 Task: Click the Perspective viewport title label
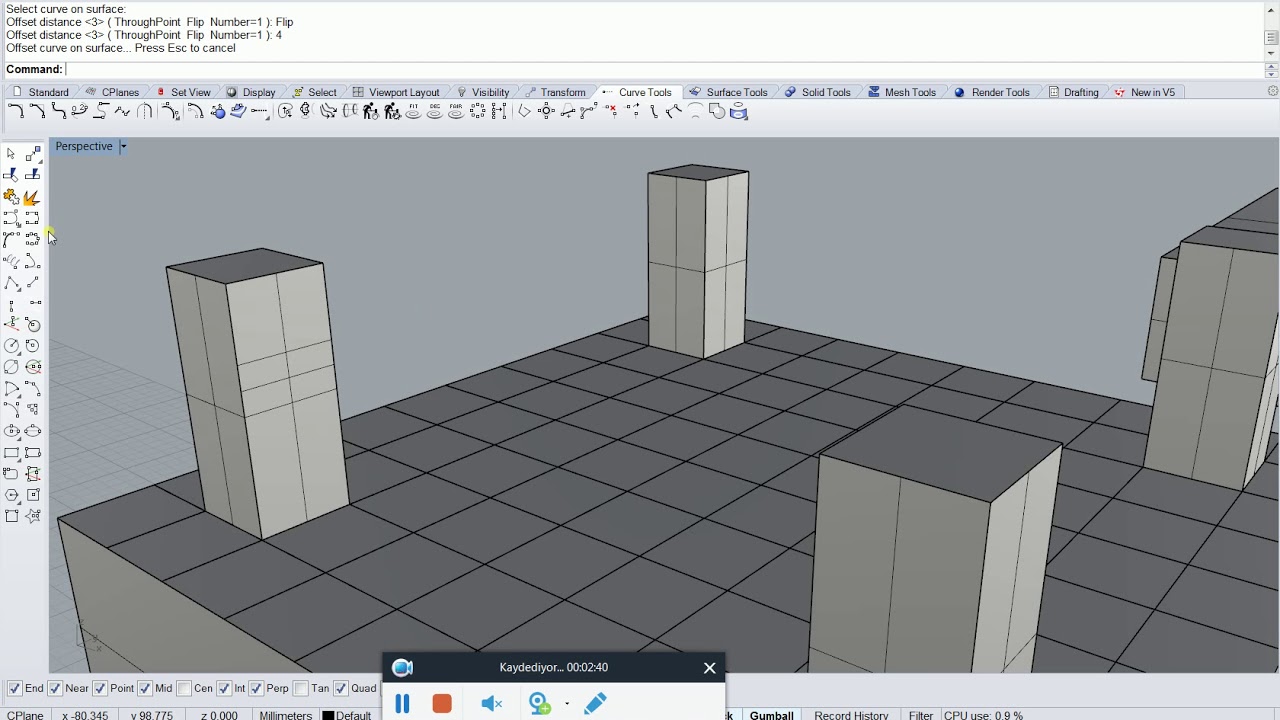(84, 146)
